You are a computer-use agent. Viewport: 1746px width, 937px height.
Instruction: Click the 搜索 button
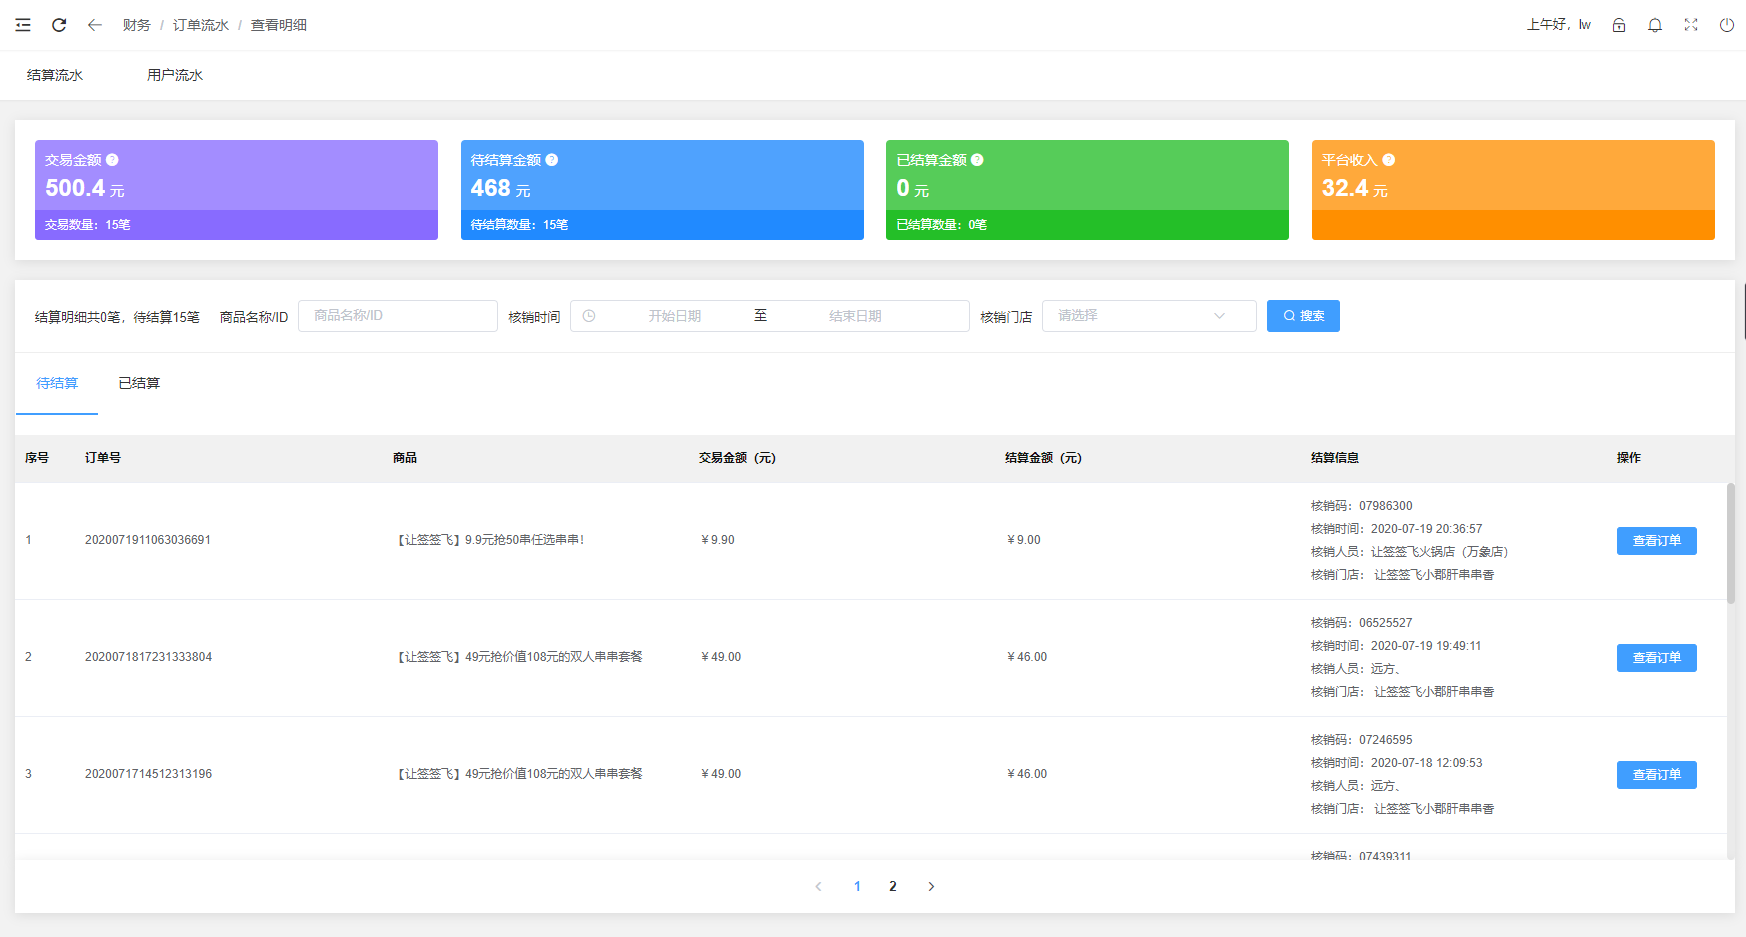pyautogui.click(x=1303, y=316)
